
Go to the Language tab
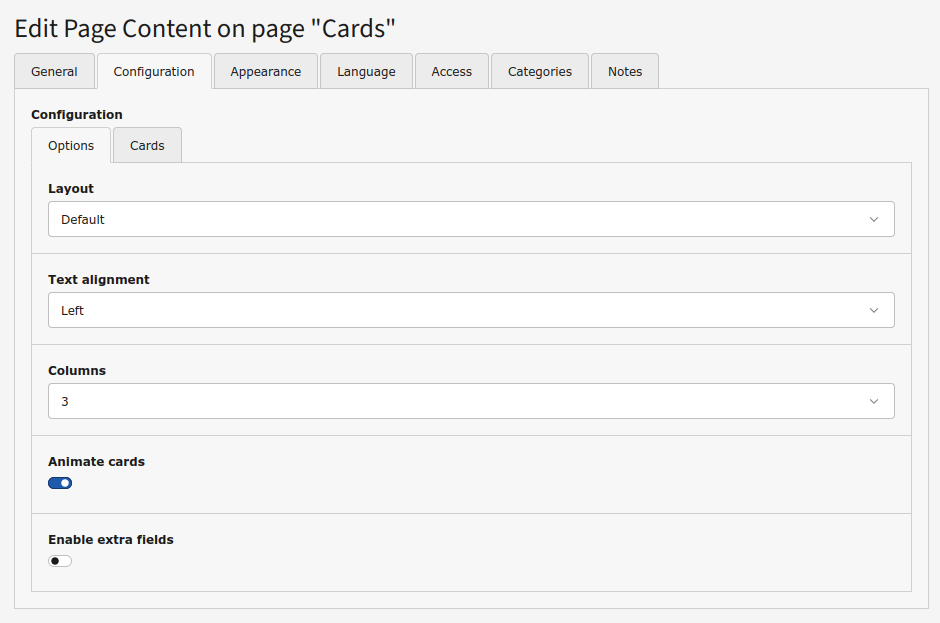click(x=366, y=72)
